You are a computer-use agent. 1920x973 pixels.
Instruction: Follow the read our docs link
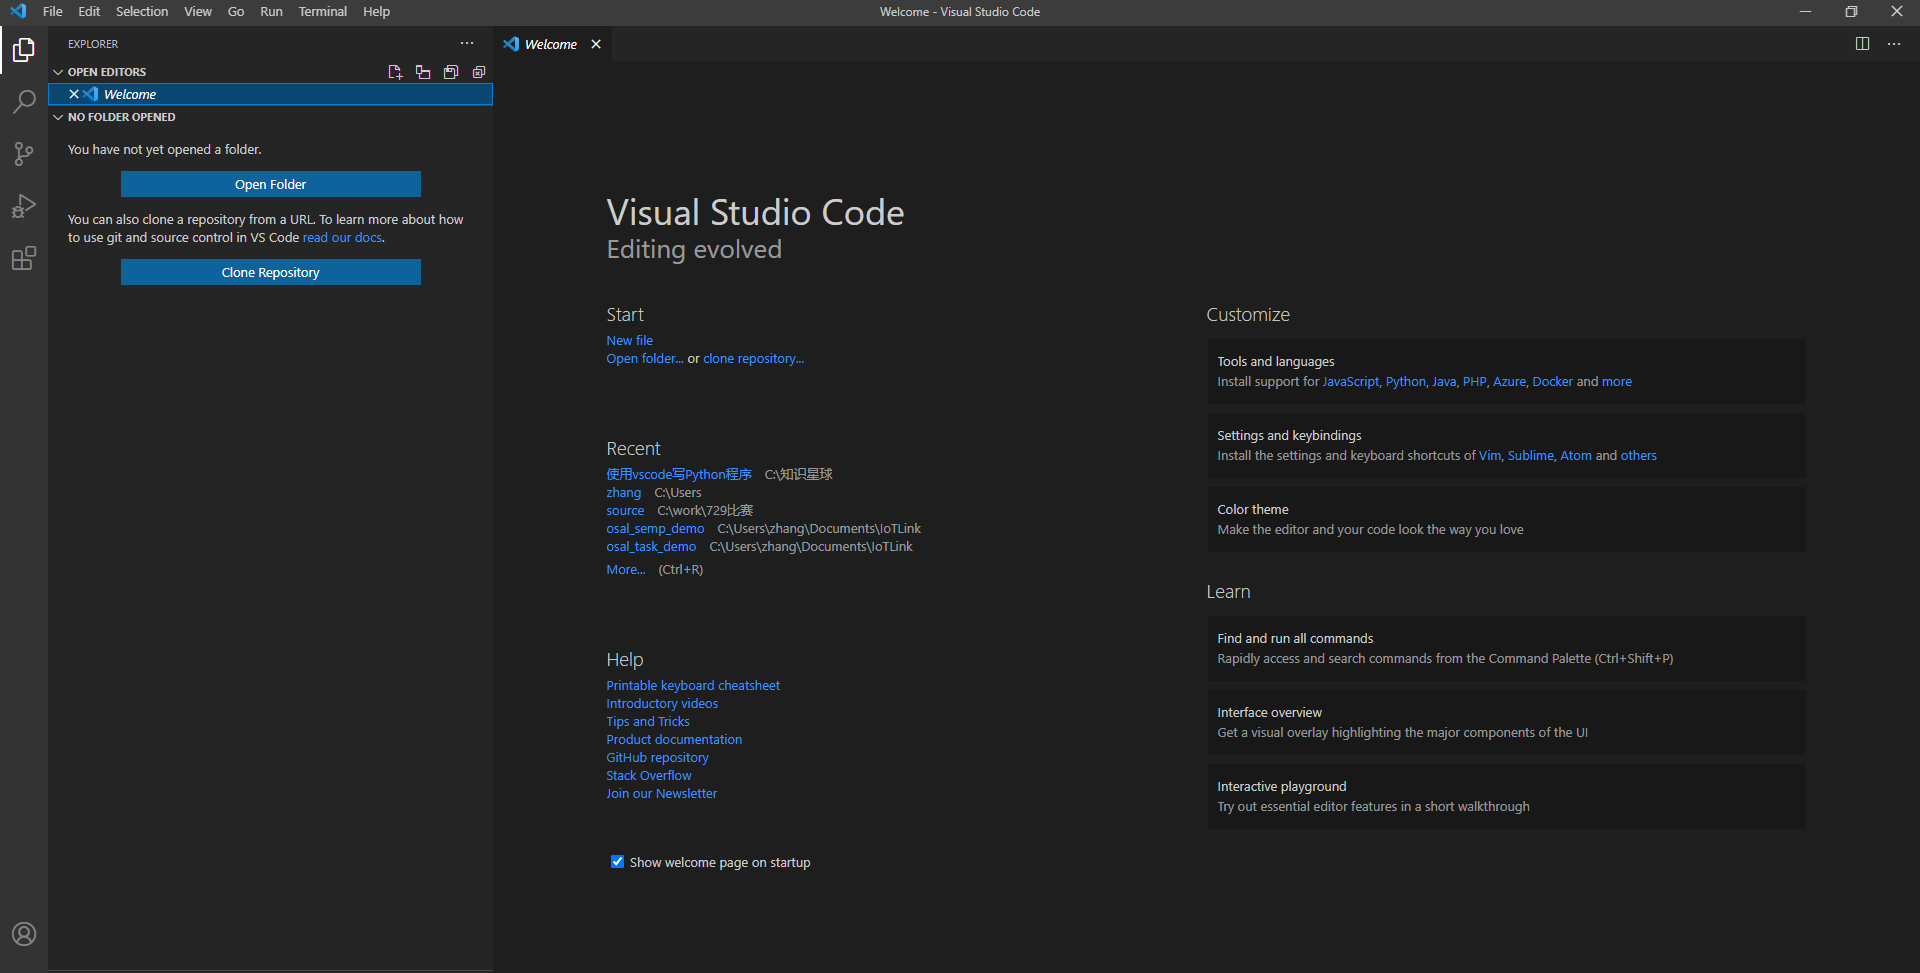pos(342,237)
